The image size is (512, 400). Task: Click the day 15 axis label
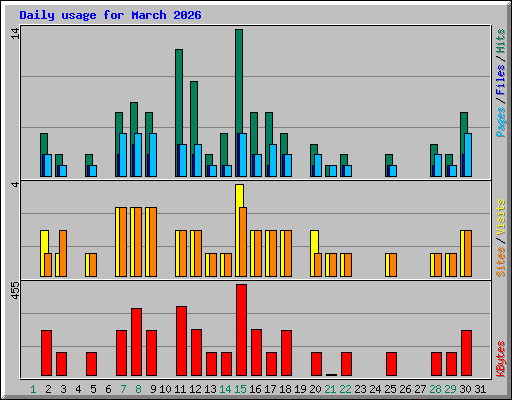(x=240, y=389)
